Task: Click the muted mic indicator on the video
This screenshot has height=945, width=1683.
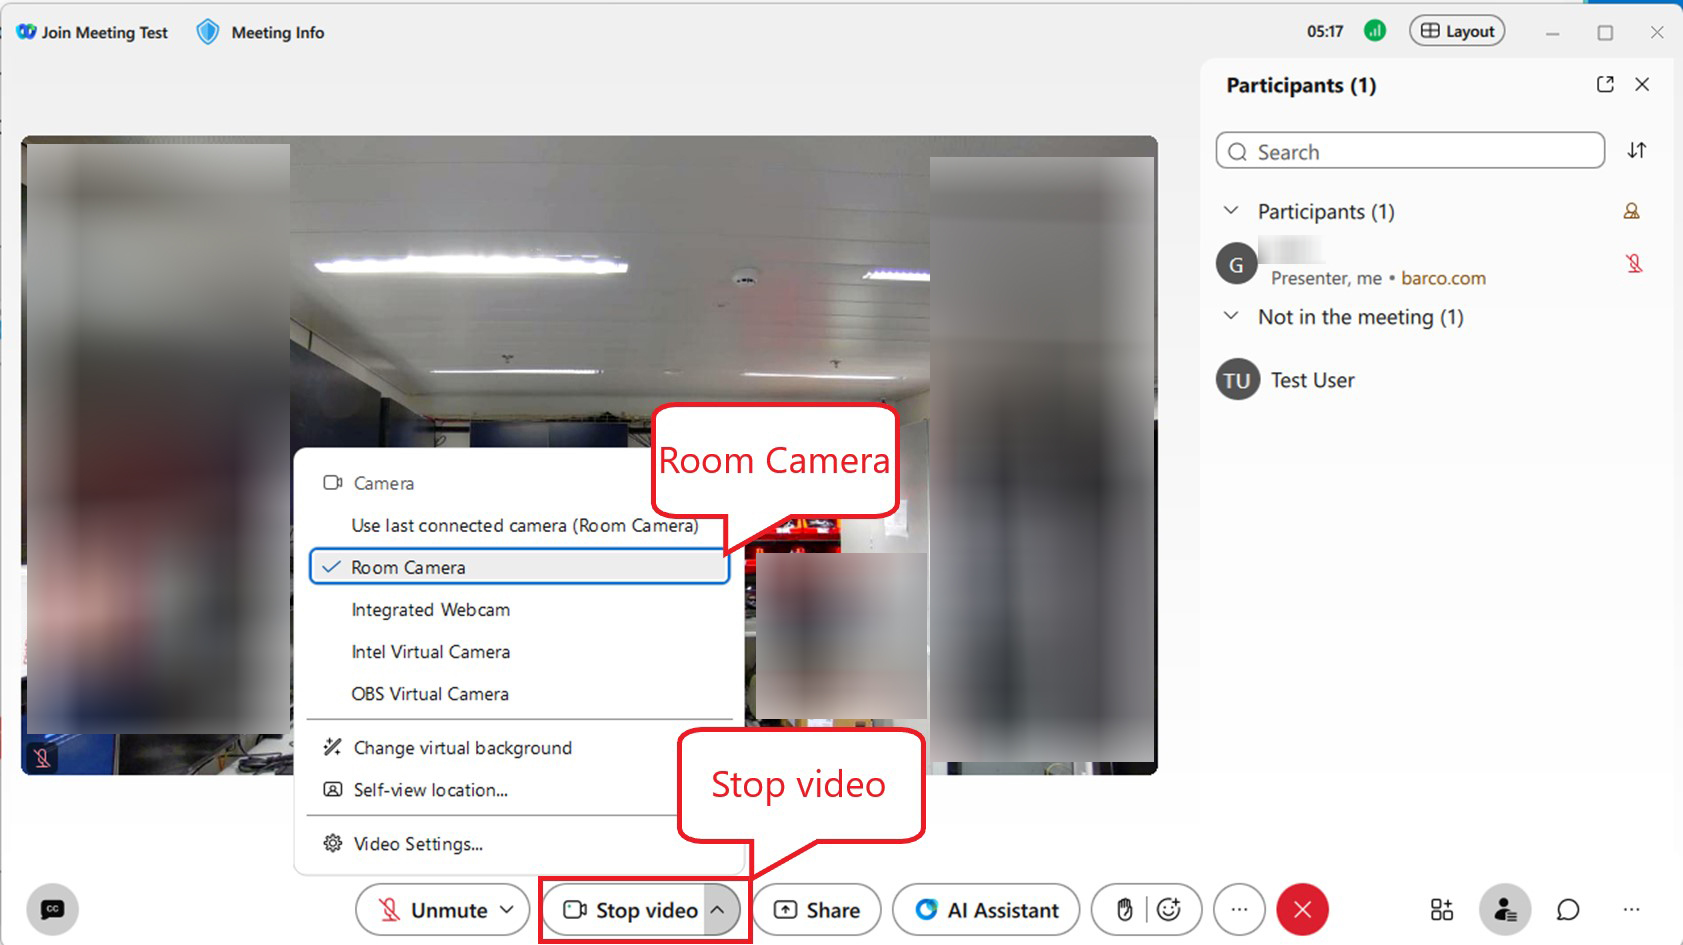Action: 42,758
